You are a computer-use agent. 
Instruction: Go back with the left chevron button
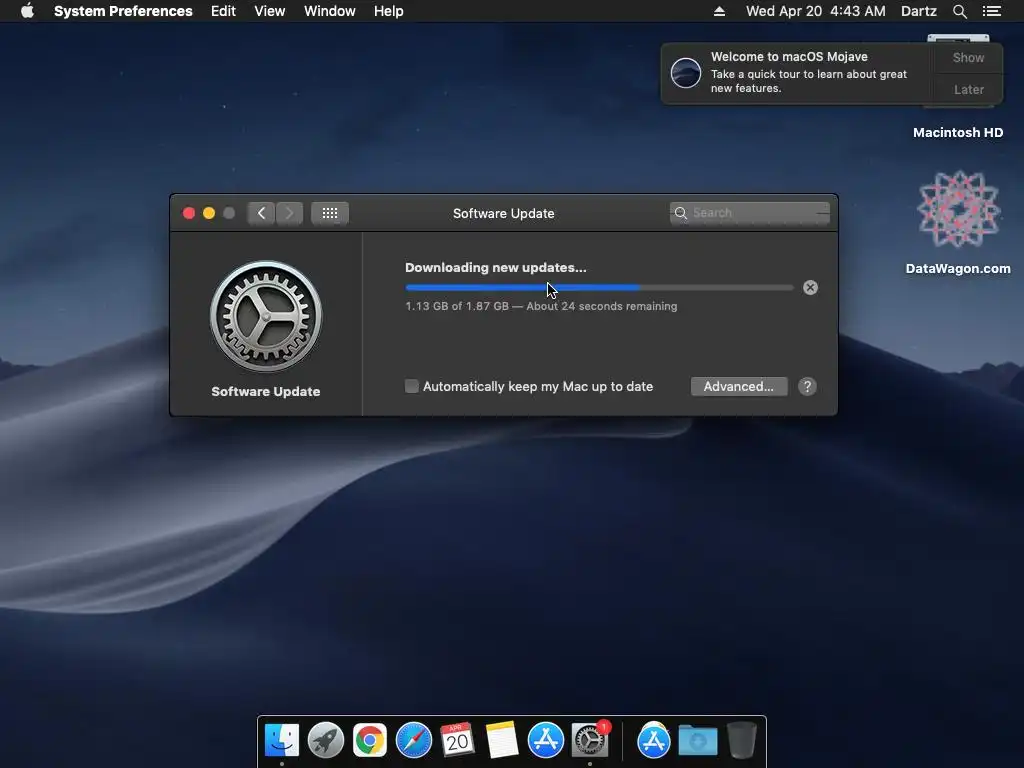tap(261, 213)
